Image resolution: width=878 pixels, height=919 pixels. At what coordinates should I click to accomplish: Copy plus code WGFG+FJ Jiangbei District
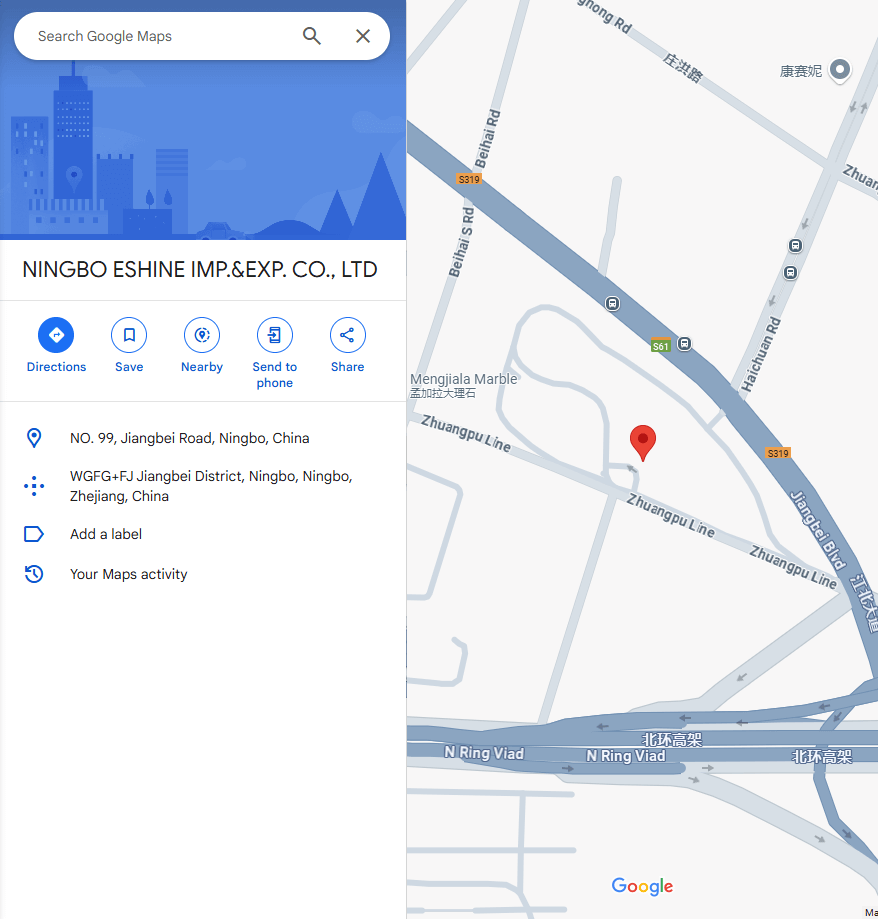coord(211,486)
